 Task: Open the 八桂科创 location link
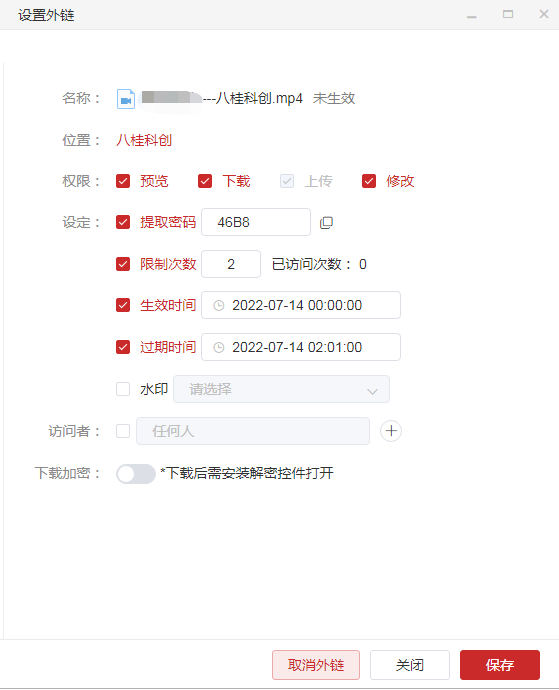click(x=144, y=140)
